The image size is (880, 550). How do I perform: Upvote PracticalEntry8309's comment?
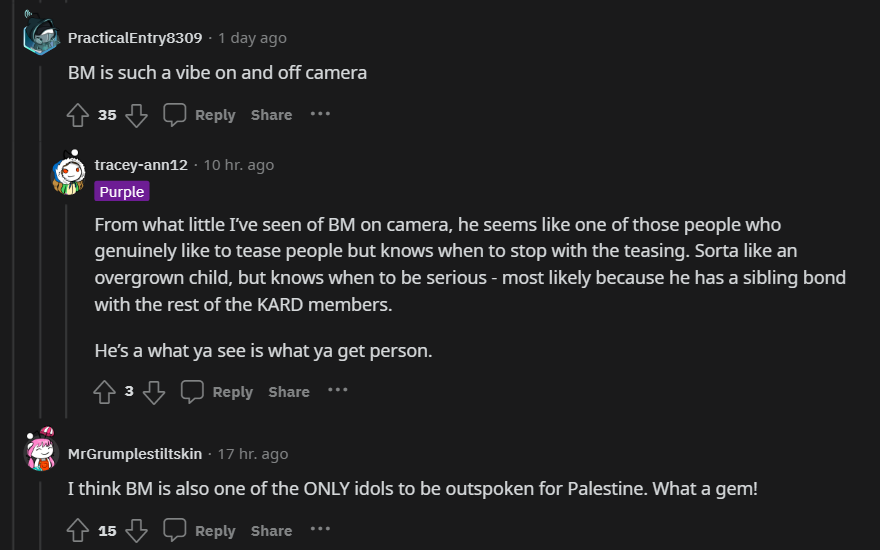pyautogui.click(x=78, y=115)
